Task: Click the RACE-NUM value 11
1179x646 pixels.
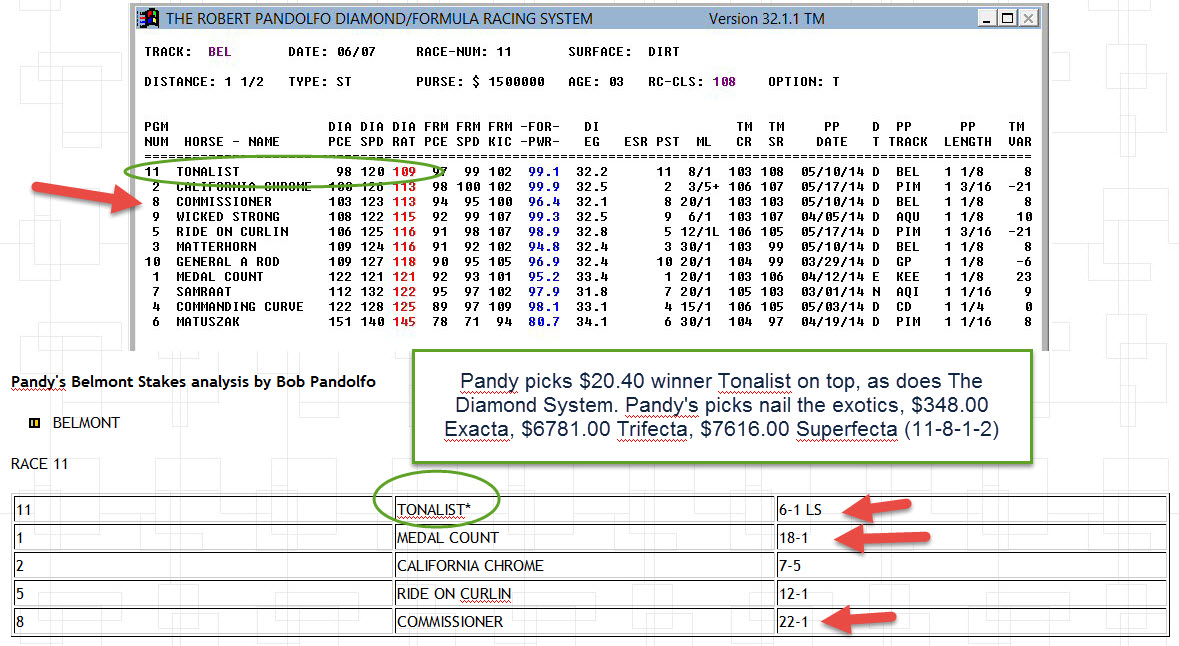Action: pyautogui.click(x=504, y=52)
